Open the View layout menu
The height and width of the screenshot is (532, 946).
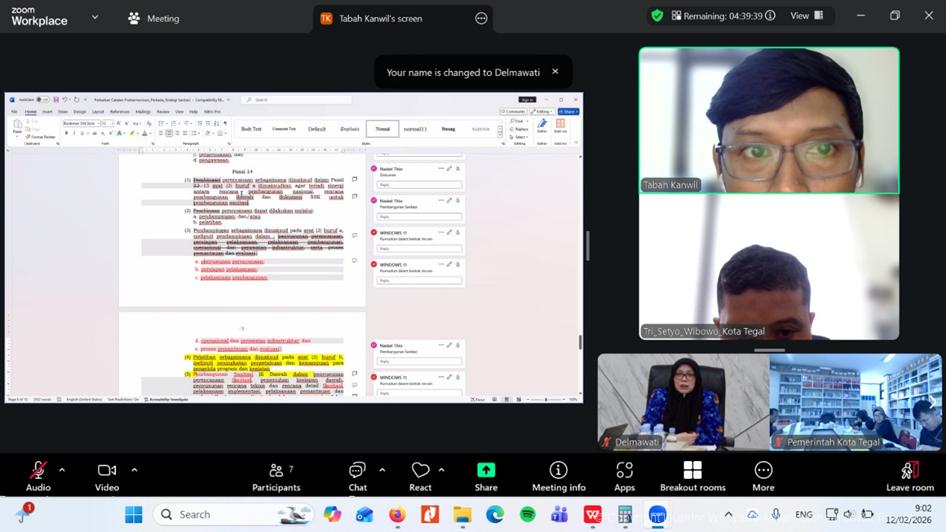pyautogui.click(x=805, y=16)
